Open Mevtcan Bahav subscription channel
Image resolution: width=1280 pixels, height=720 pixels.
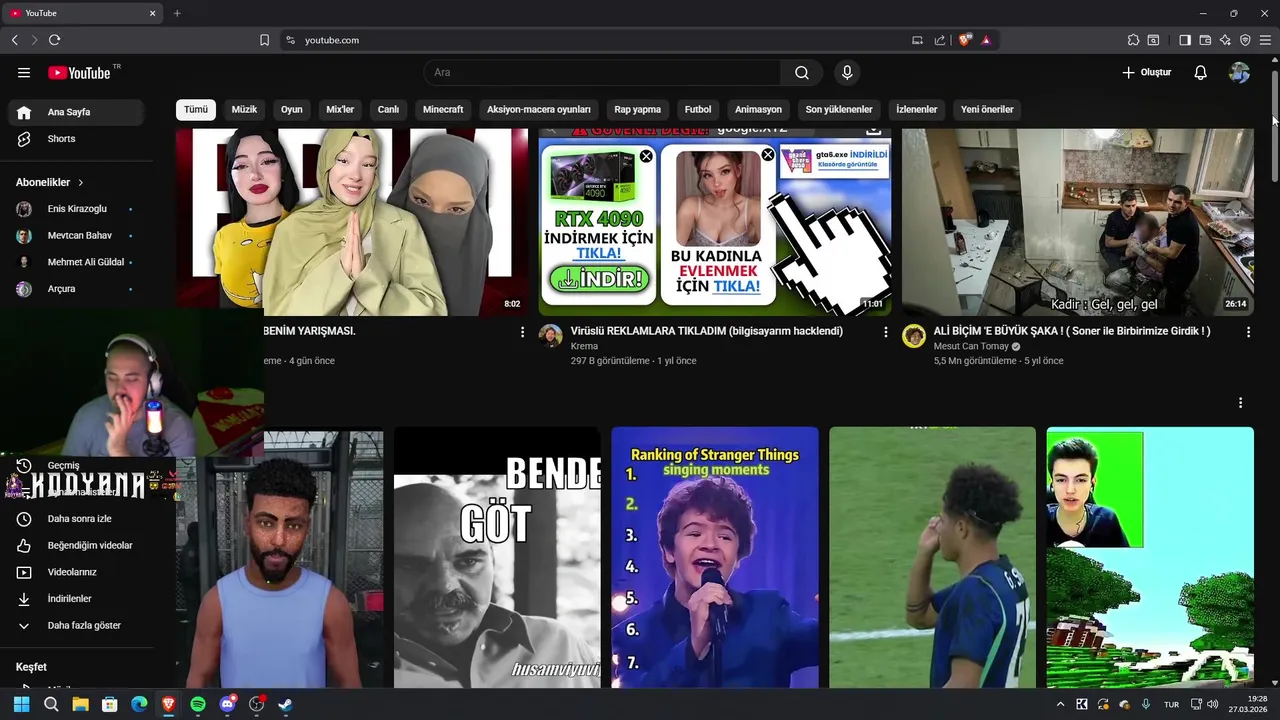click(x=80, y=235)
